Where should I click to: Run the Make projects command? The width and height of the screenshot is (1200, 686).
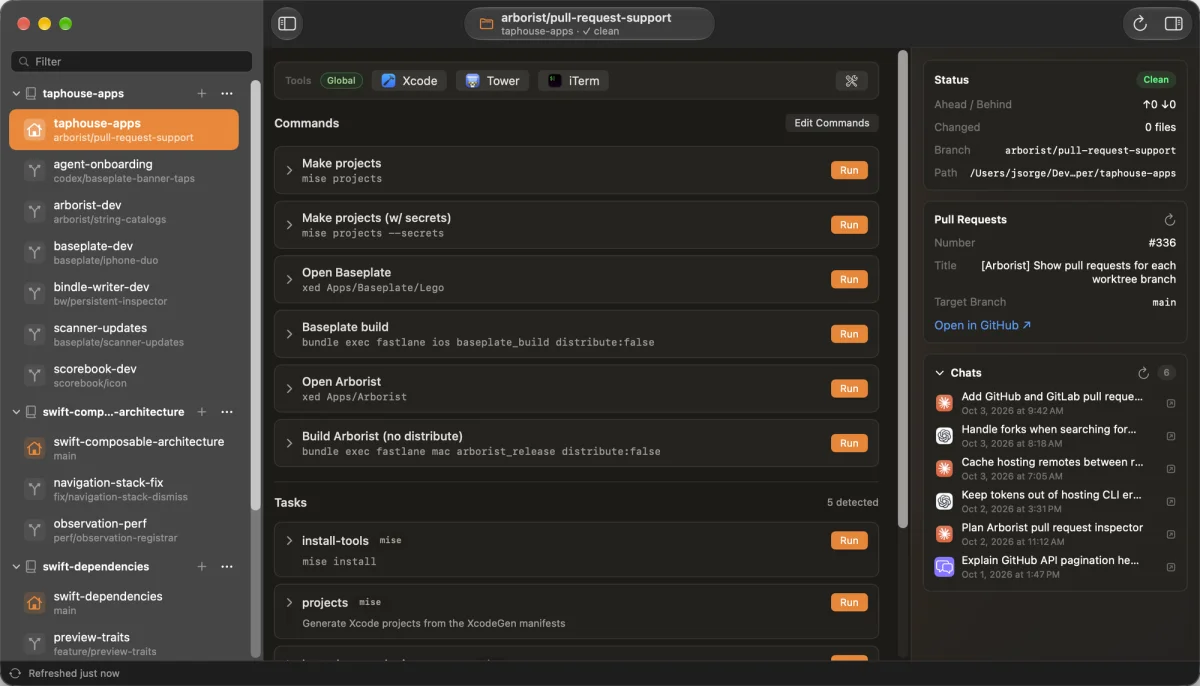[x=849, y=170]
